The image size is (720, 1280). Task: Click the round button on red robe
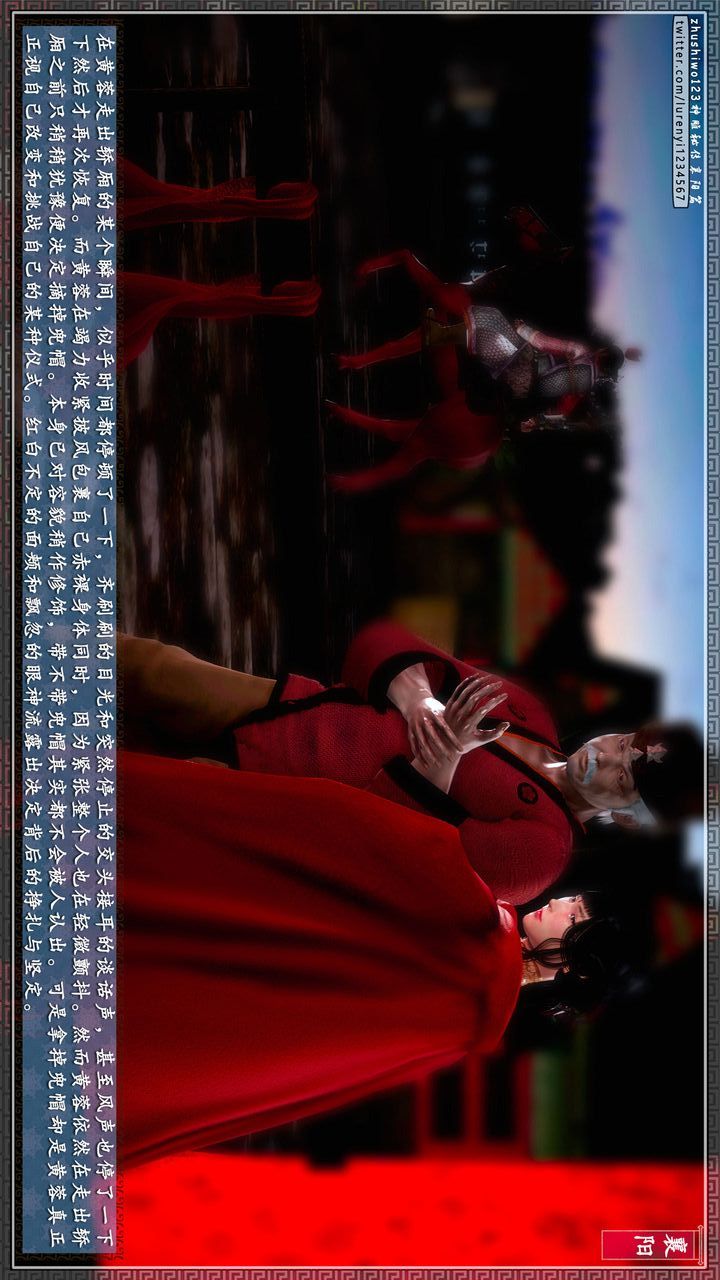tap(526, 794)
